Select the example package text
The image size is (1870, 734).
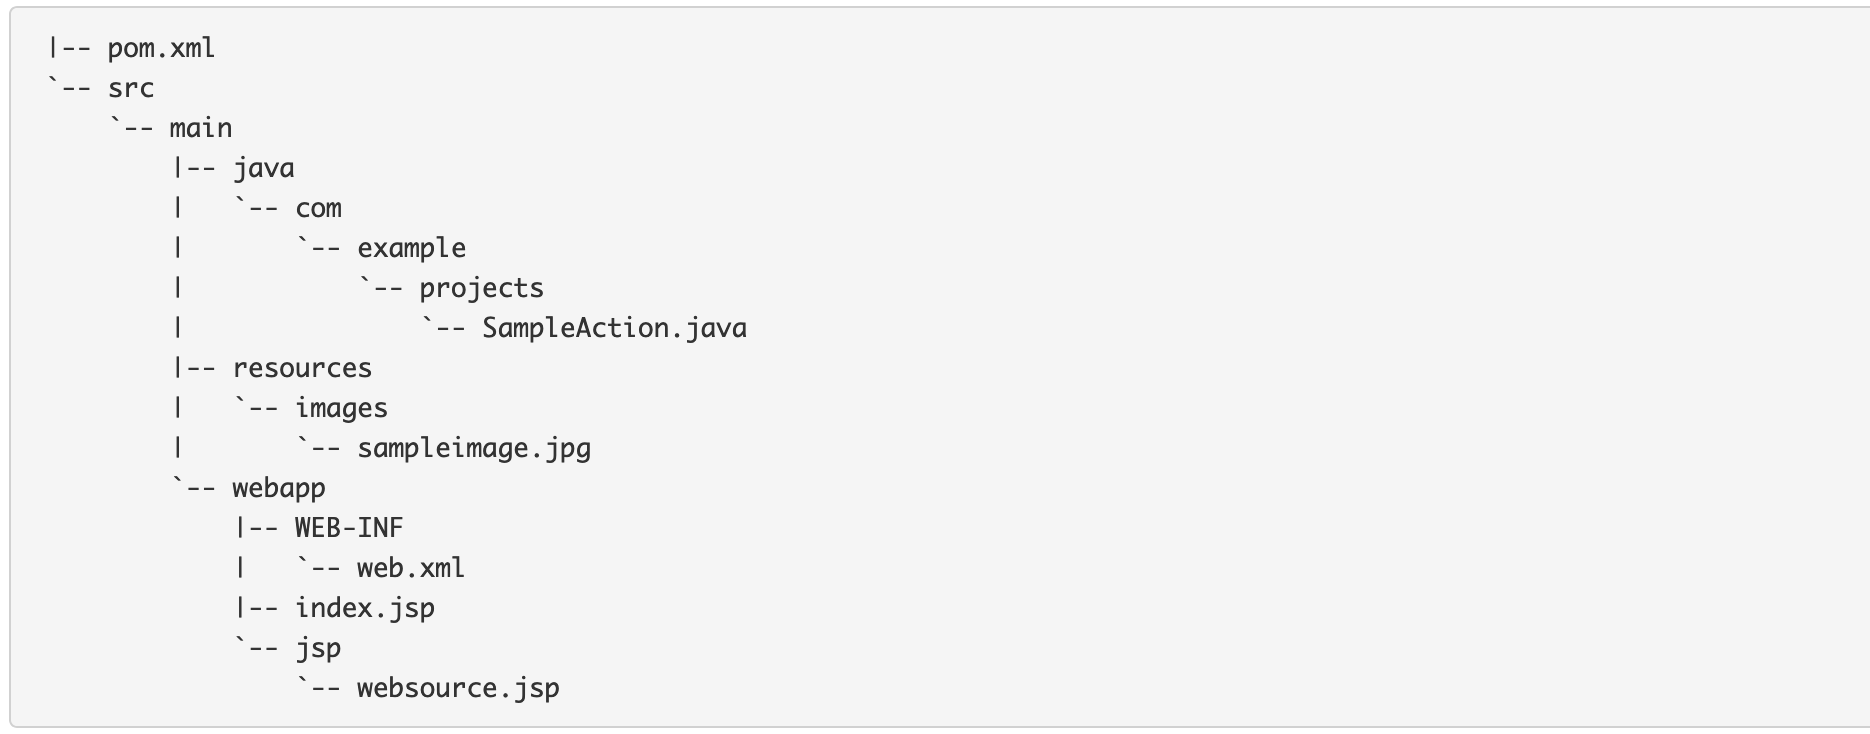(412, 249)
